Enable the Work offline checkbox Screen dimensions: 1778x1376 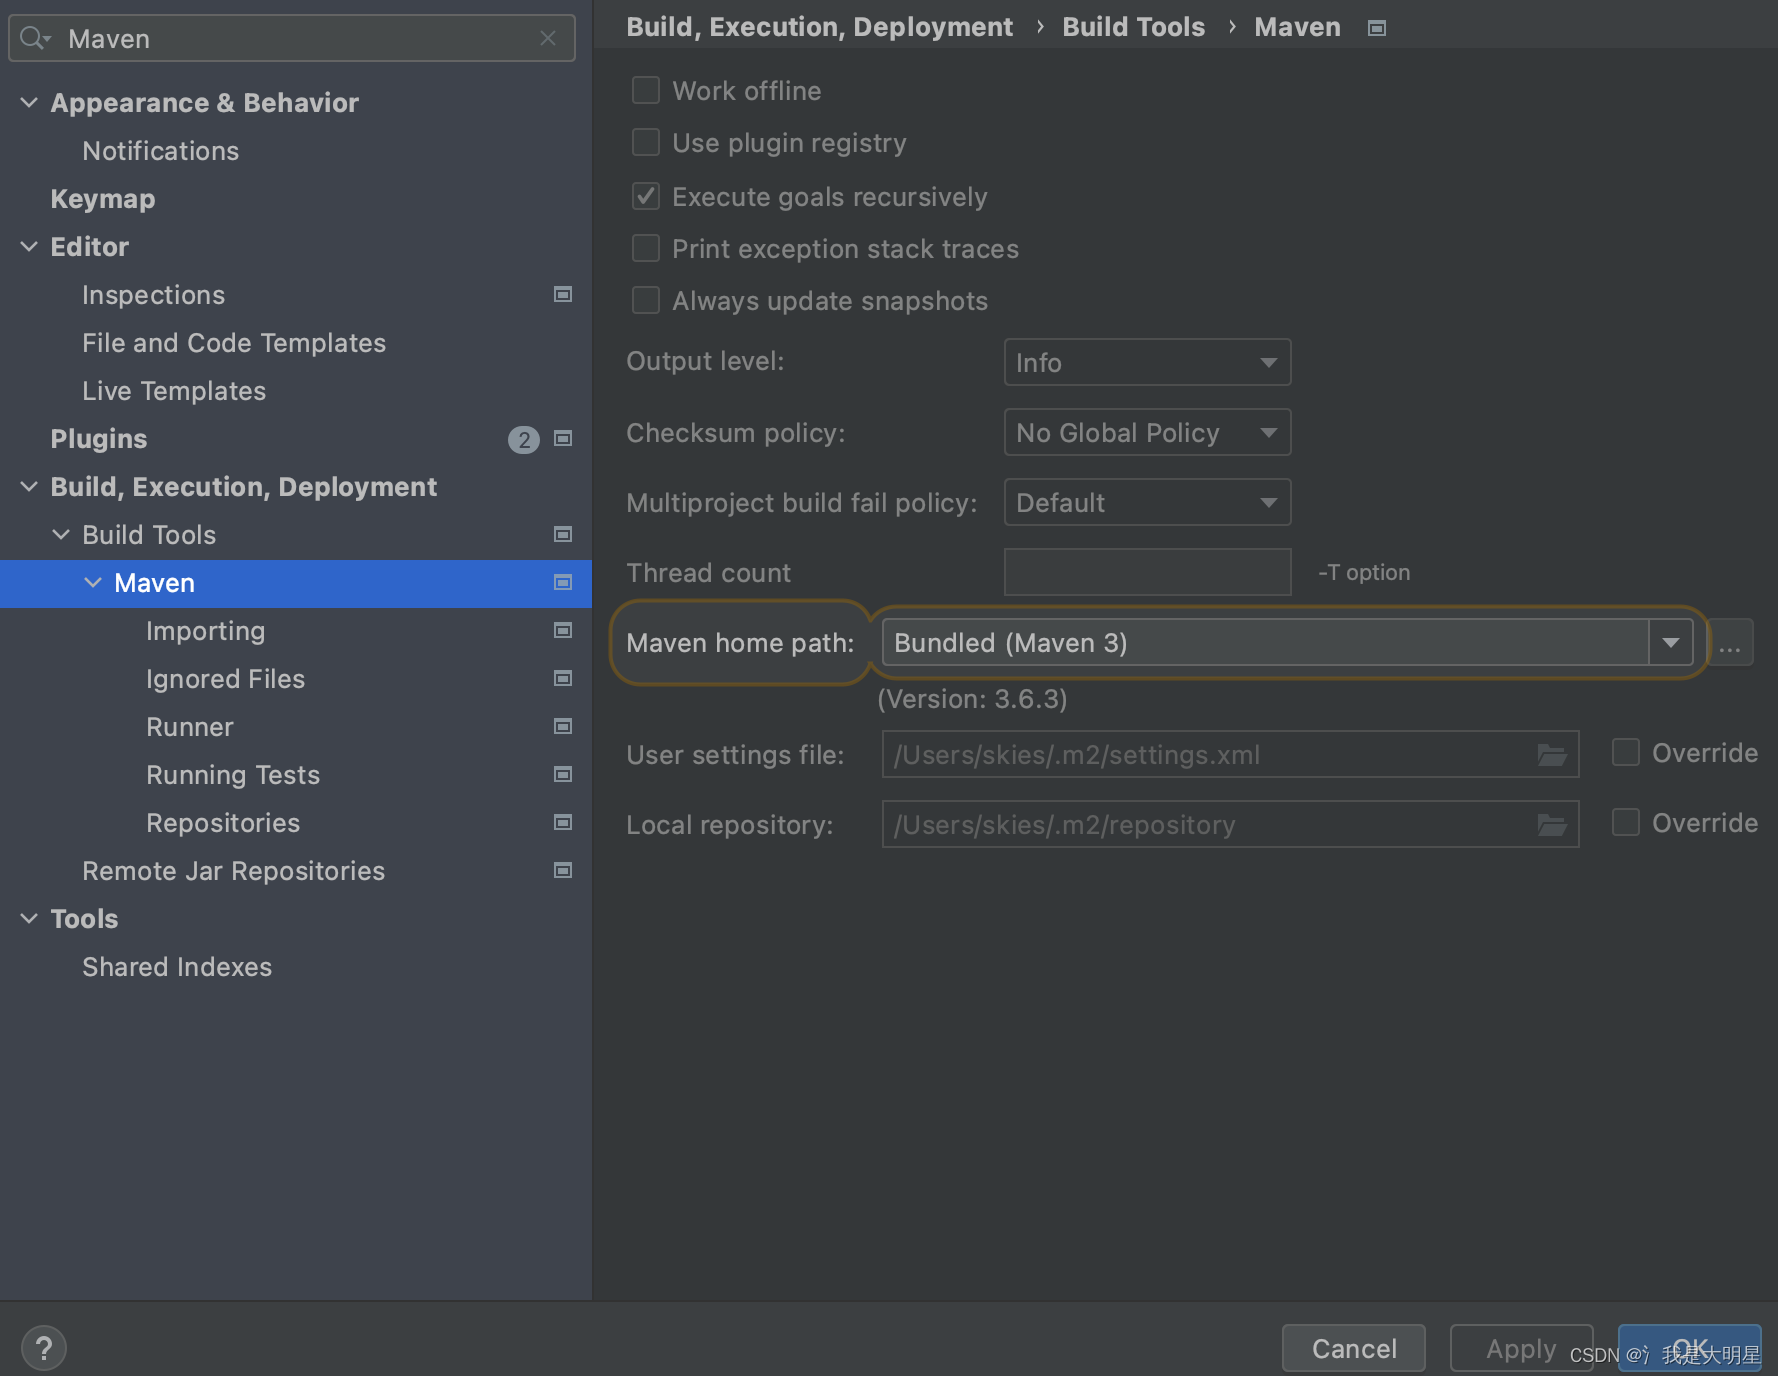(646, 90)
